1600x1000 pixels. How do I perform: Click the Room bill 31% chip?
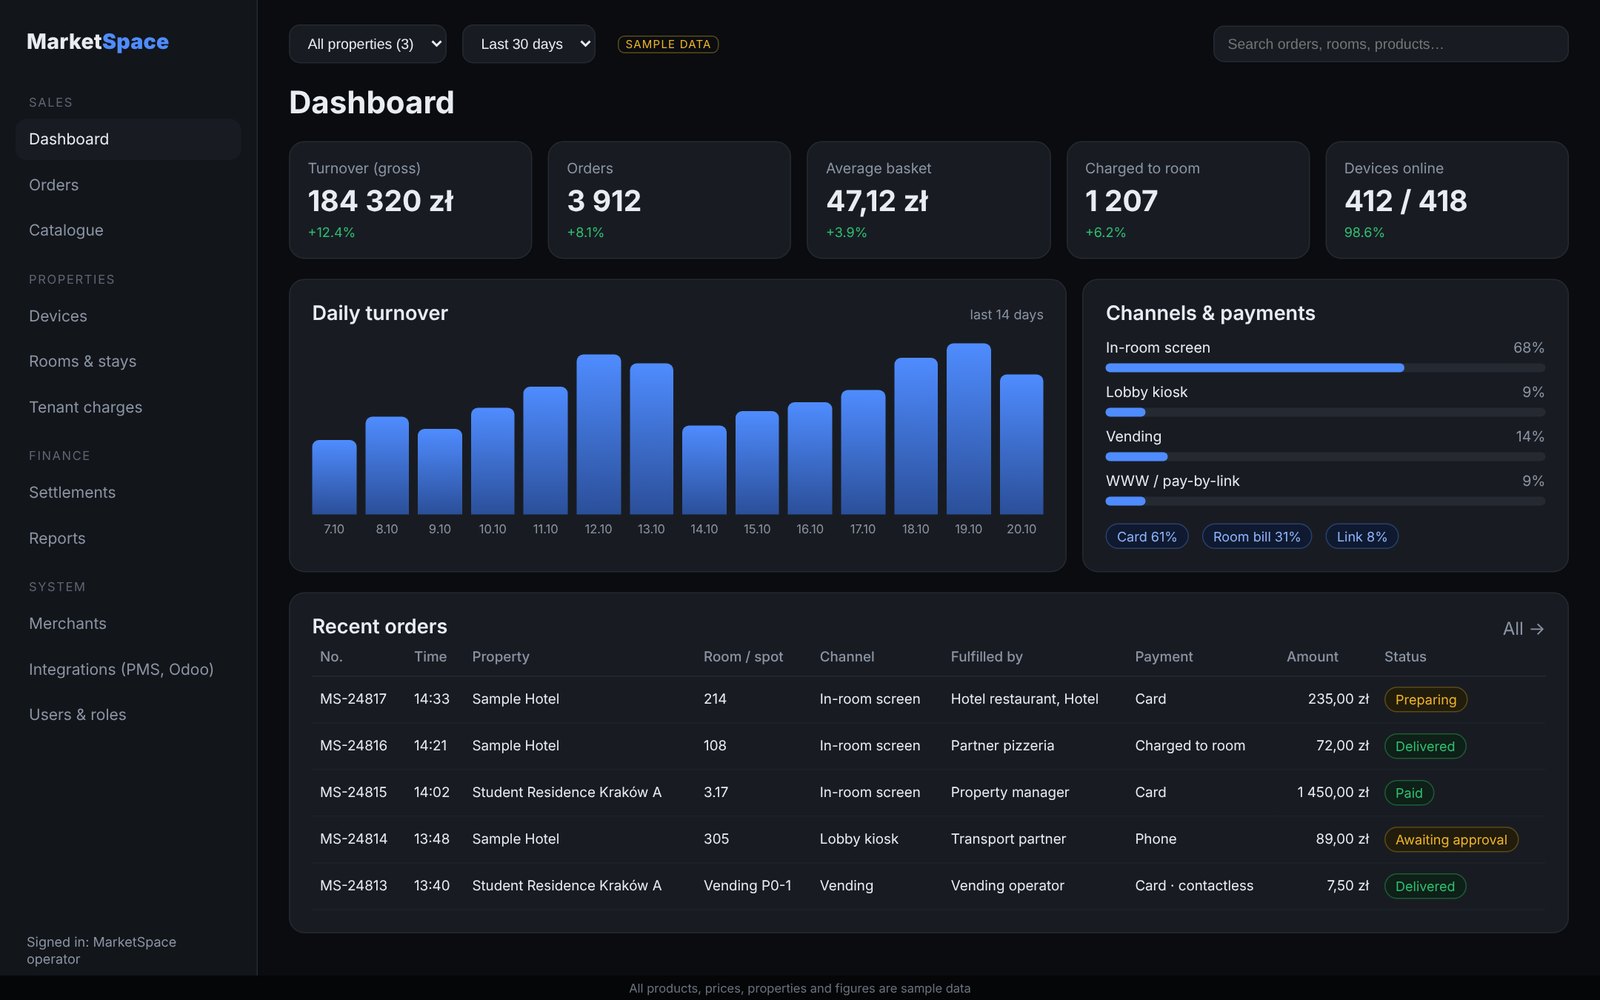[1256, 537]
